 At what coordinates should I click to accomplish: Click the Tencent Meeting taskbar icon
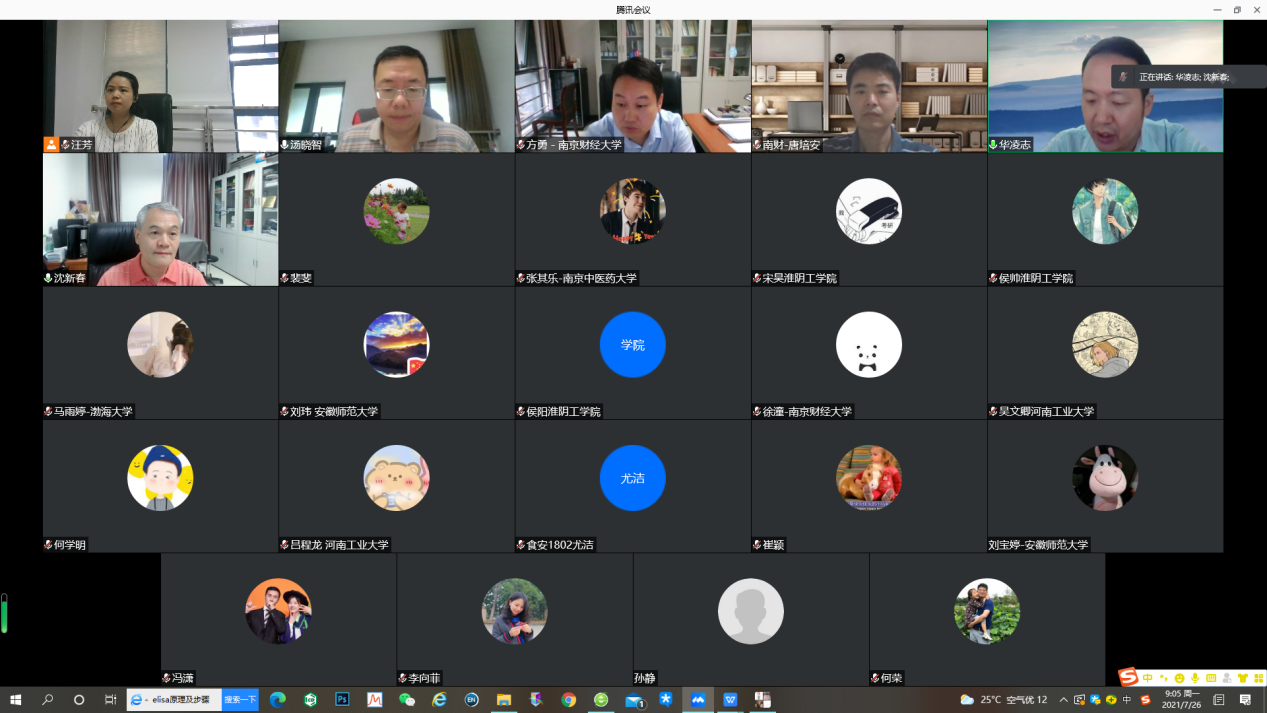(698, 700)
